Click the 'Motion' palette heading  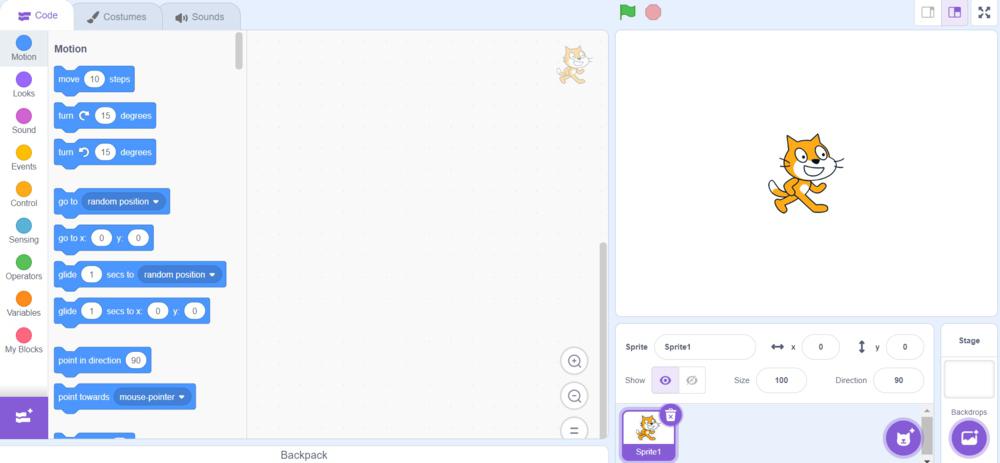coord(70,48)
